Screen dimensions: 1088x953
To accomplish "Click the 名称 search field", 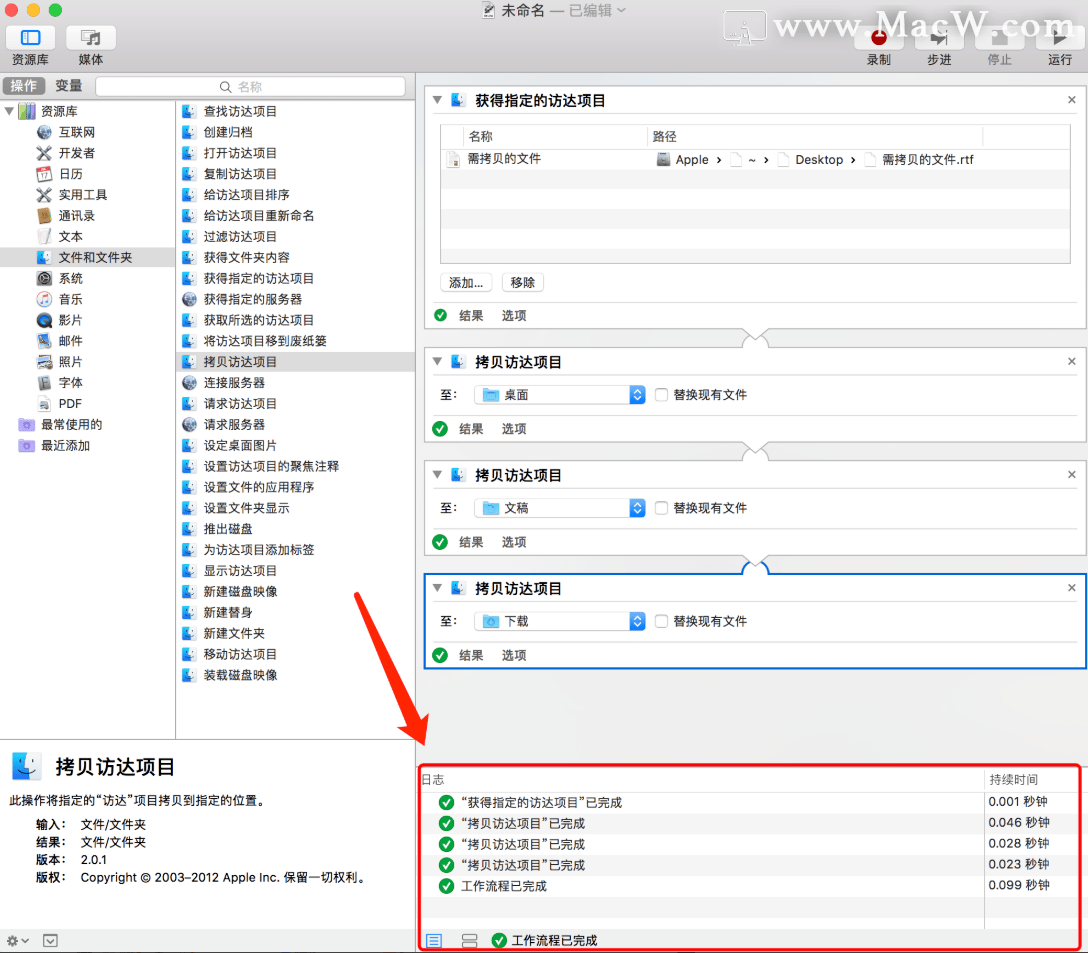I will 250,87.
